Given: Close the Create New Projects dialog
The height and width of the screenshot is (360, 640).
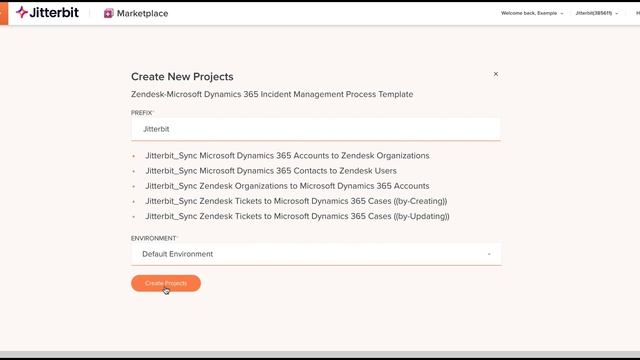Looking at the screenshot, I should (x=496, y=74).
